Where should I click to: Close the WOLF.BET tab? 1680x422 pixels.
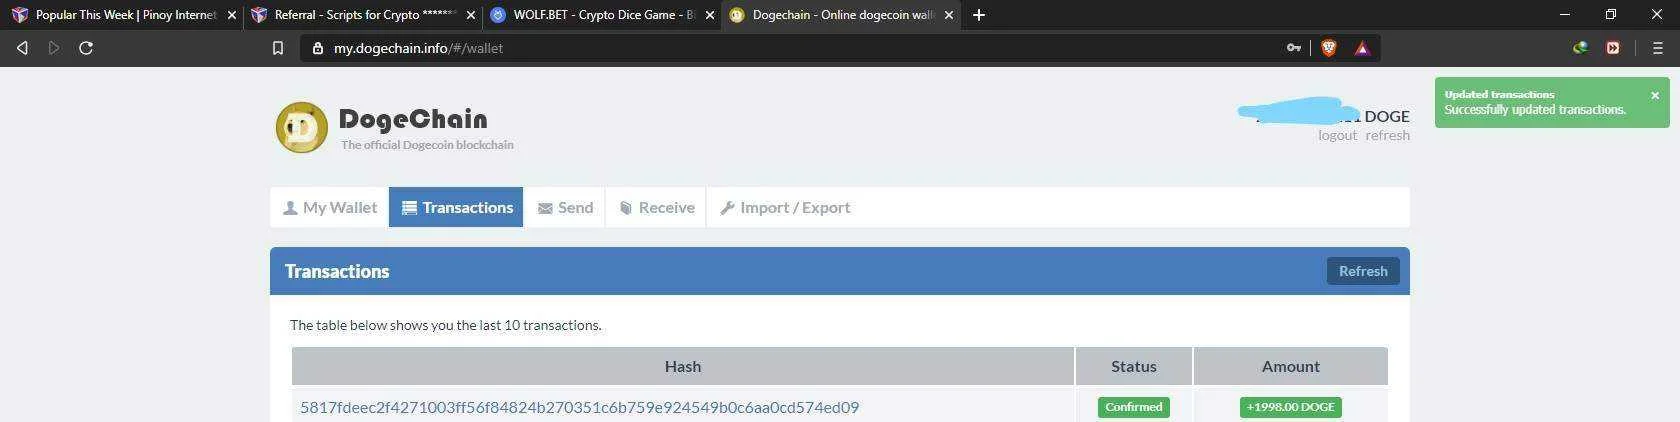[x=710, y=15]
